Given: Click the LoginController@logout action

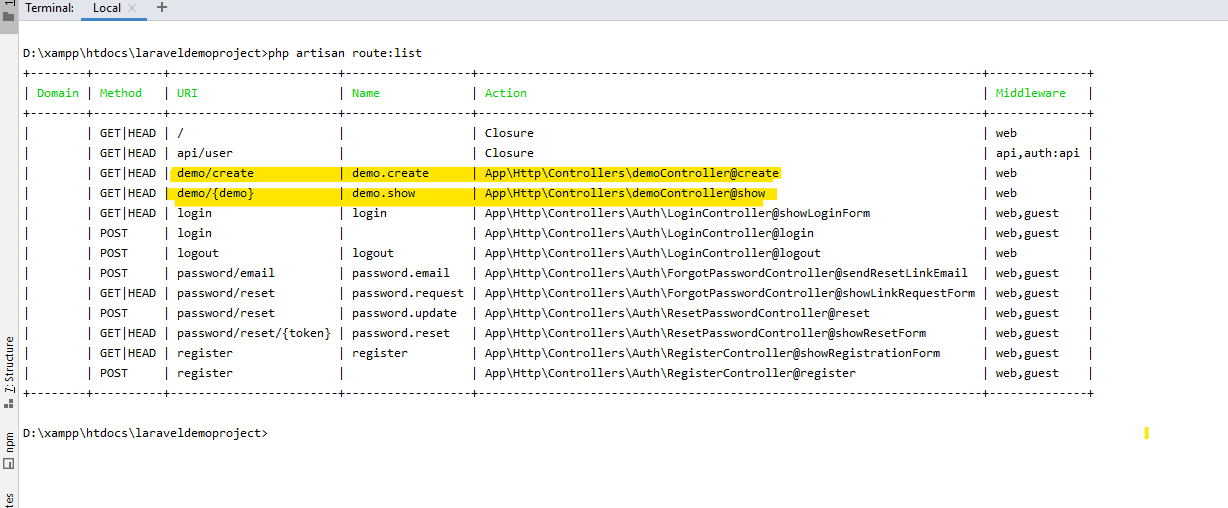Looking at the screenshot, I should [653, 253].
